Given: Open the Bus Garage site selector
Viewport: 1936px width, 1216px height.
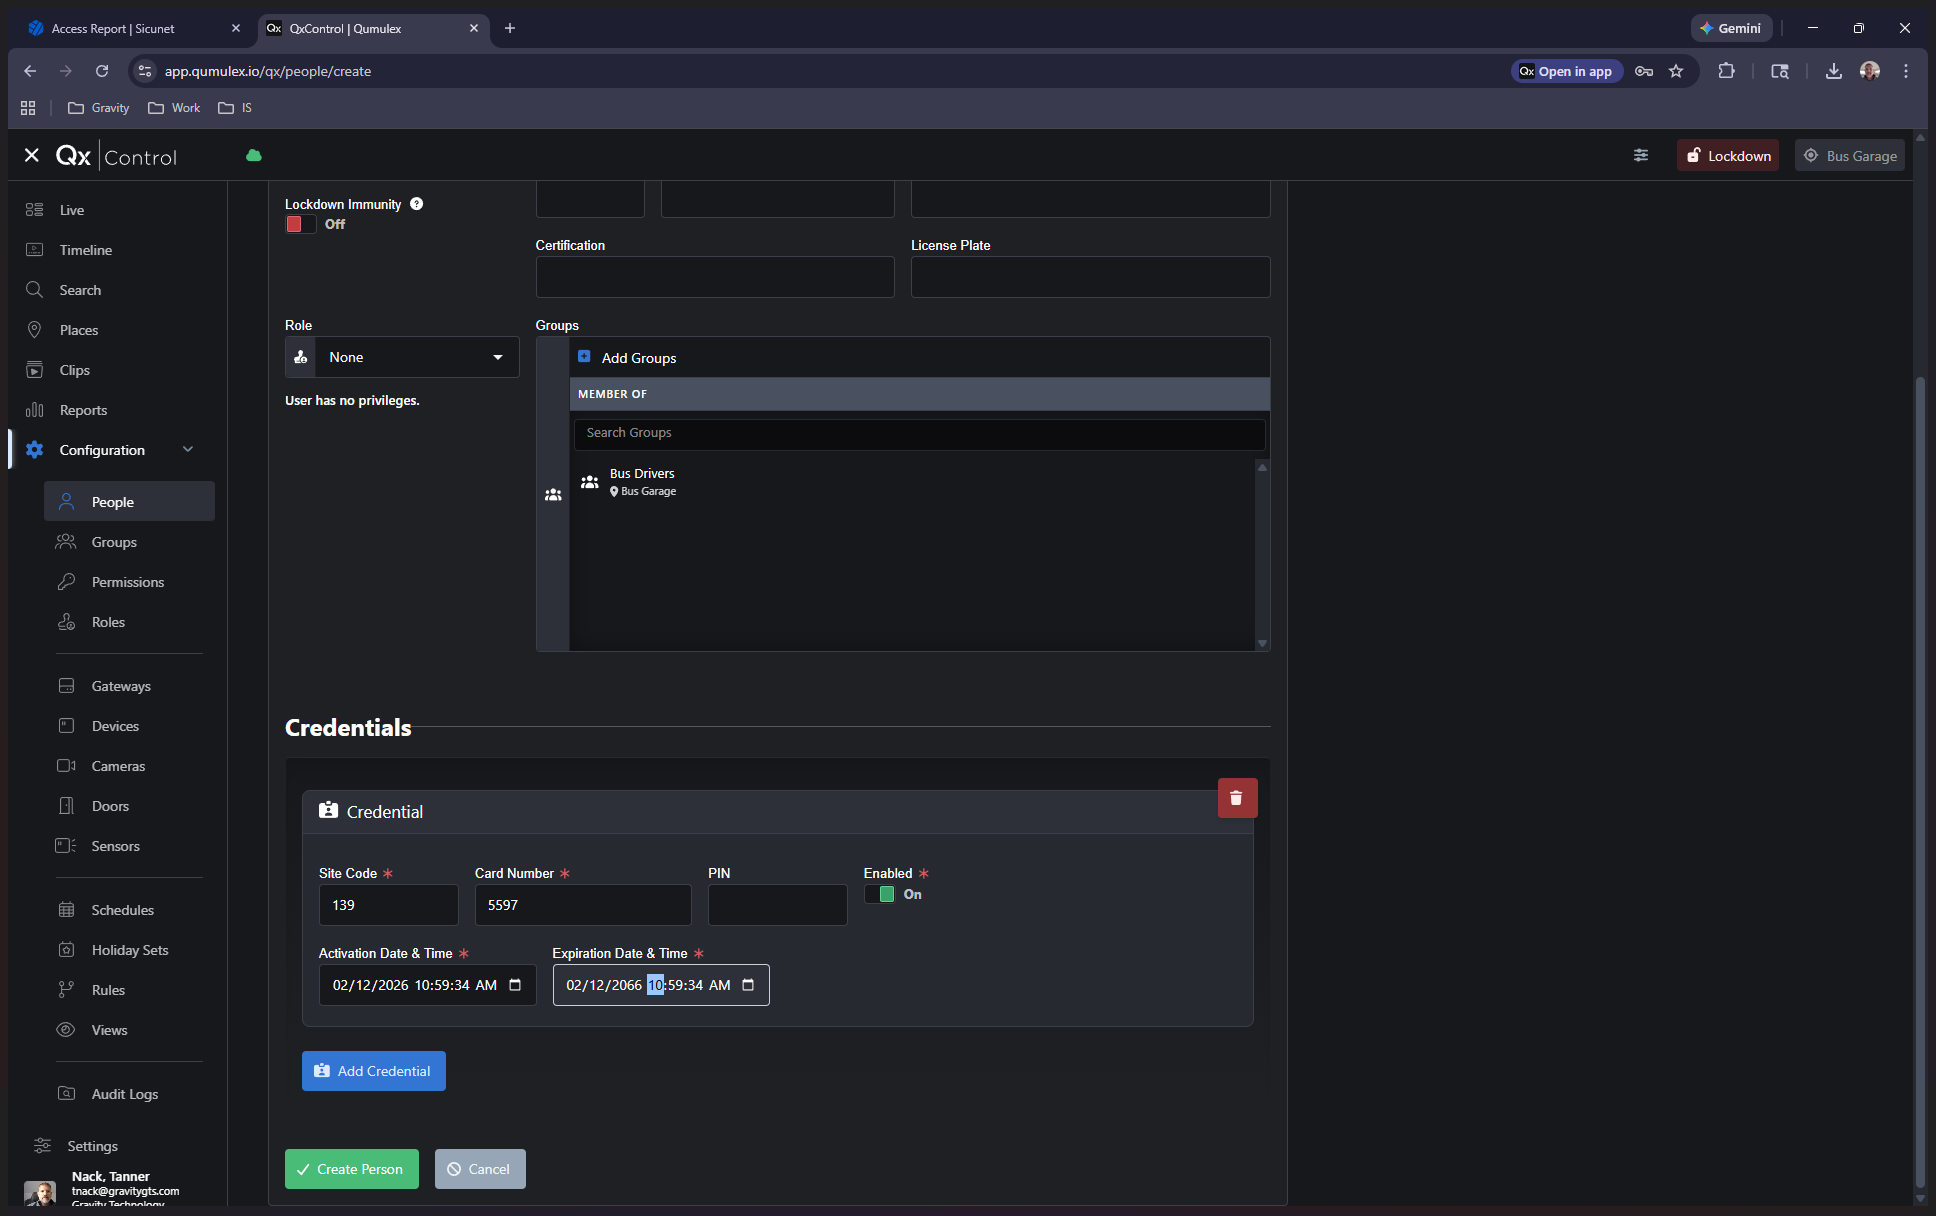Looking at the screenshot, I should point(1849,156).
